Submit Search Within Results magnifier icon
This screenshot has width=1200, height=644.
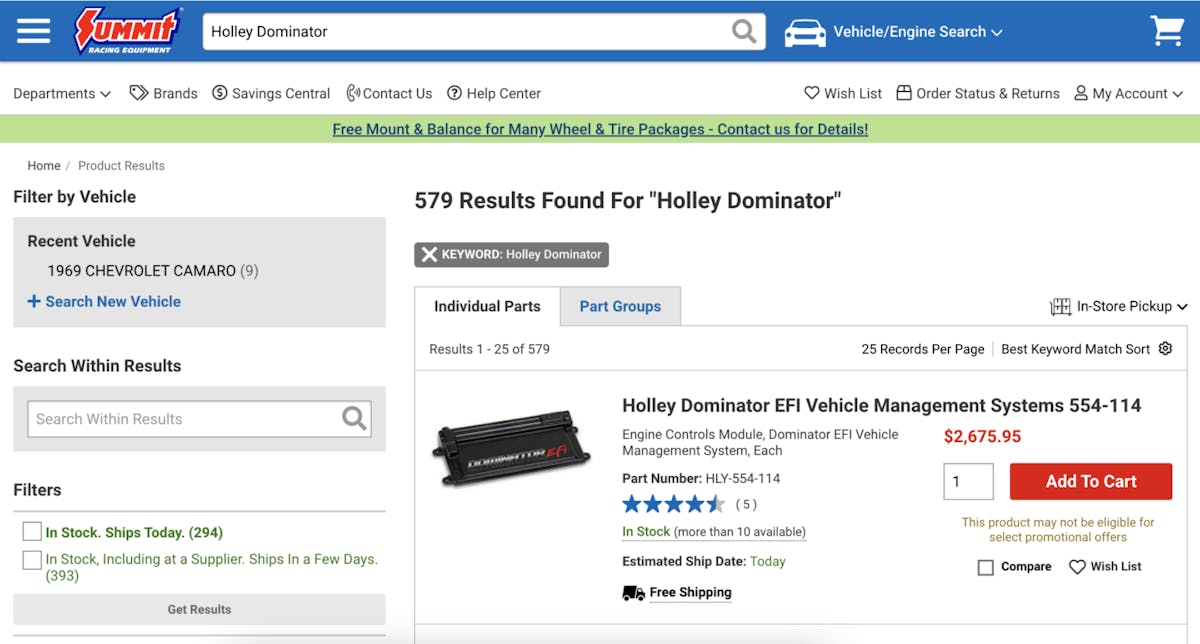point(354,419)
